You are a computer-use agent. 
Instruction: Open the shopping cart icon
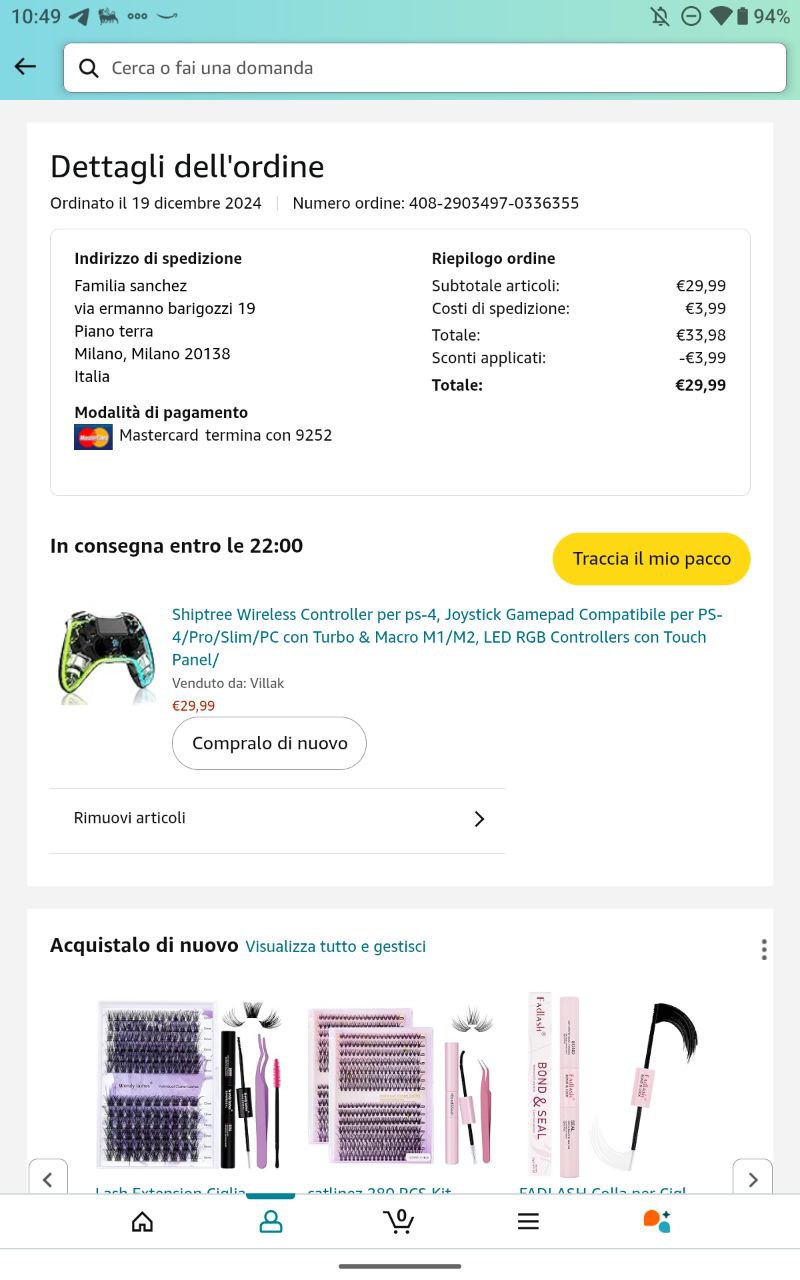pyautogui.click(x=399, y=1221)
